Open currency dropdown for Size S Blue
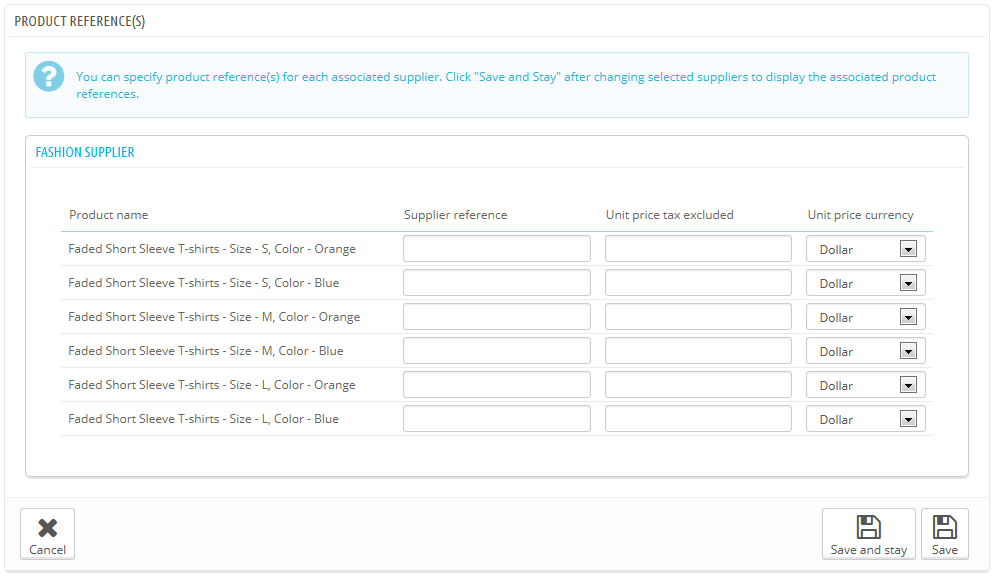Viewport: 993px width, 578px height. click(865, 283)
